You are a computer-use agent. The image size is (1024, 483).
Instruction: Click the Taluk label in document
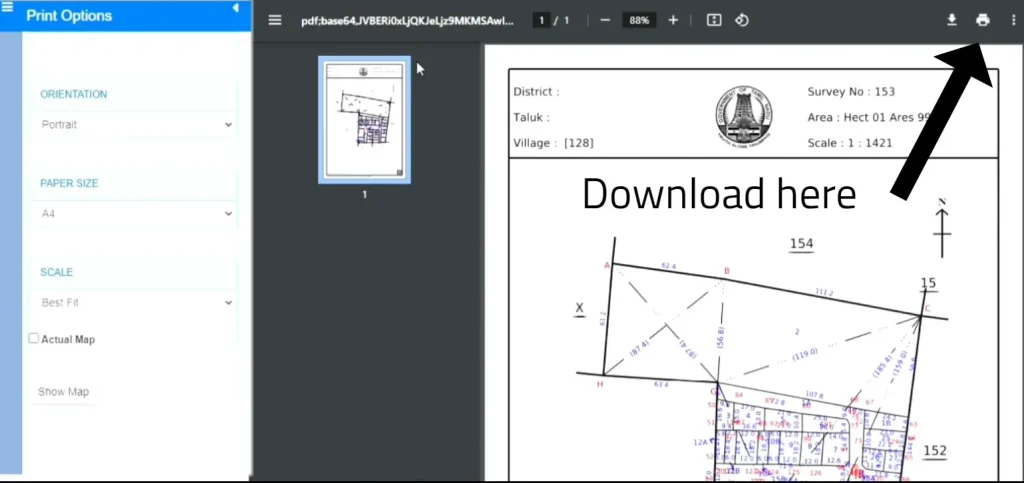531,117
